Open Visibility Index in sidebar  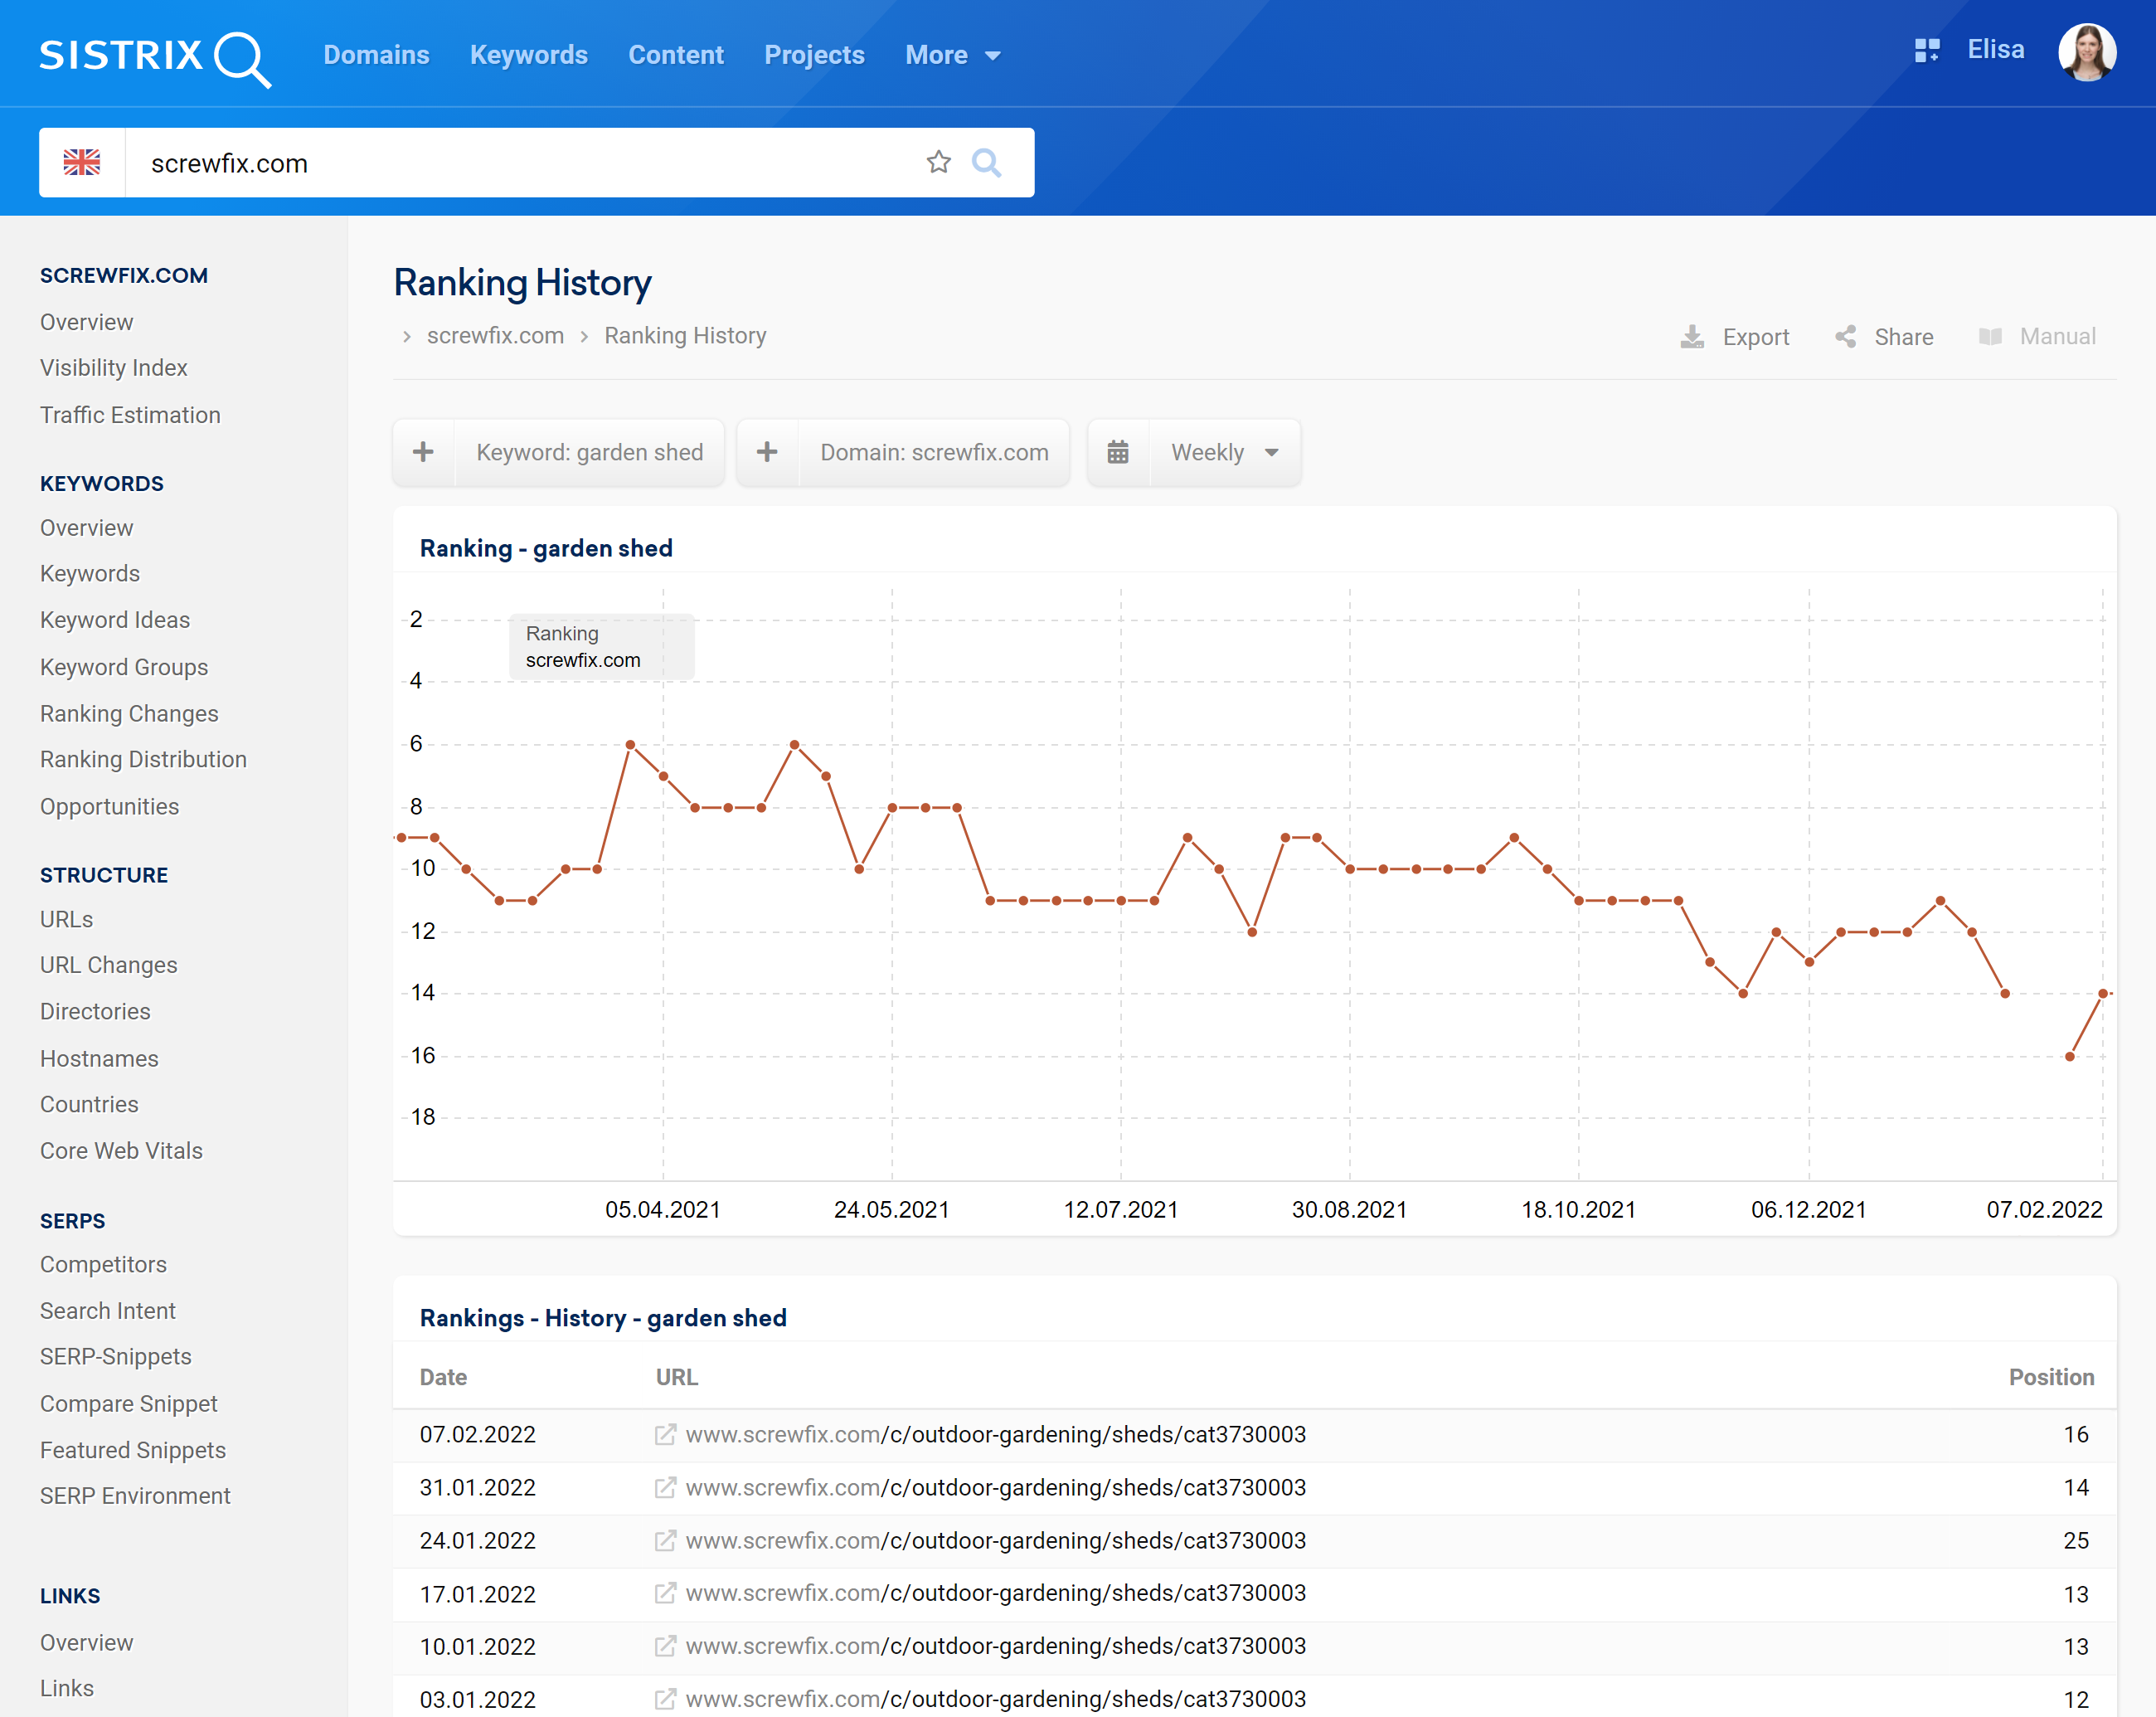point(114,368)
